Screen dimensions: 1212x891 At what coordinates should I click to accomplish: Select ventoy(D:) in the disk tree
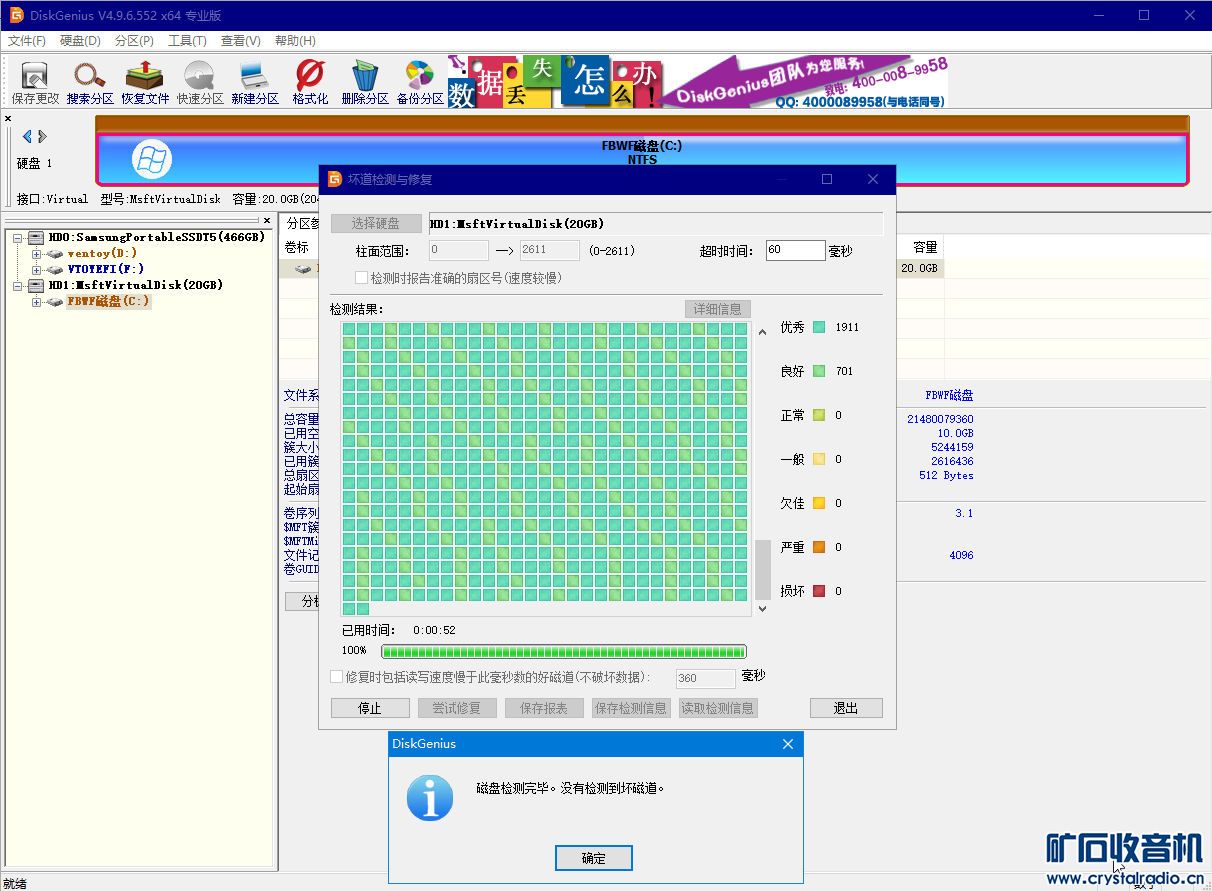(x=102, y=254)
